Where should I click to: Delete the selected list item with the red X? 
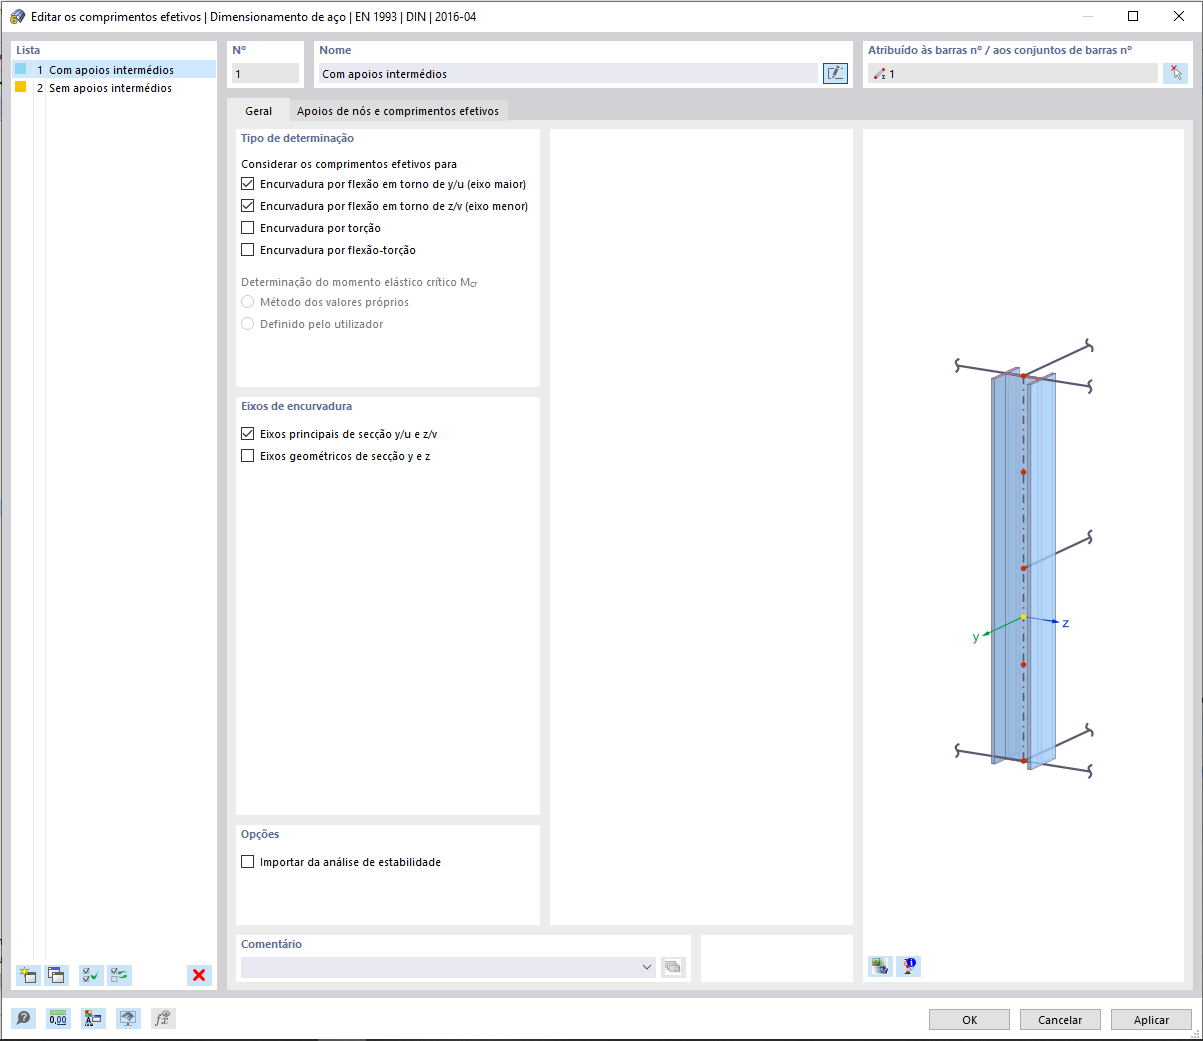tap(199, 975)
